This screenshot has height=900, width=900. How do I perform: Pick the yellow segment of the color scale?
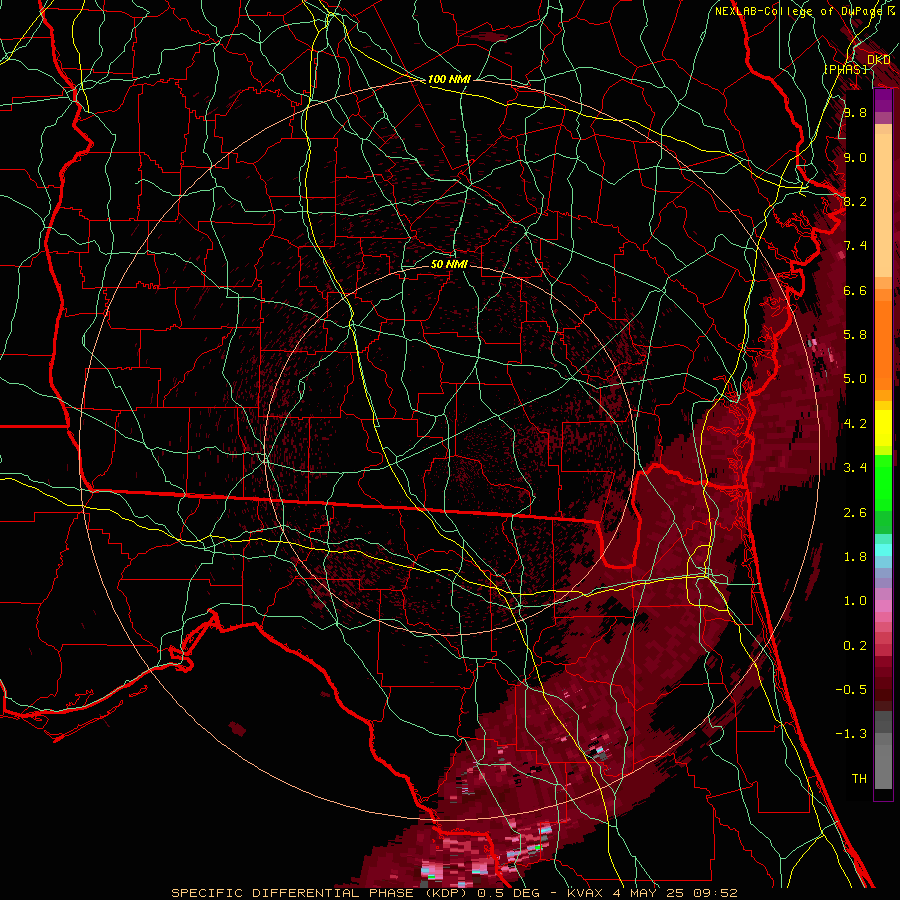point(883,428)
